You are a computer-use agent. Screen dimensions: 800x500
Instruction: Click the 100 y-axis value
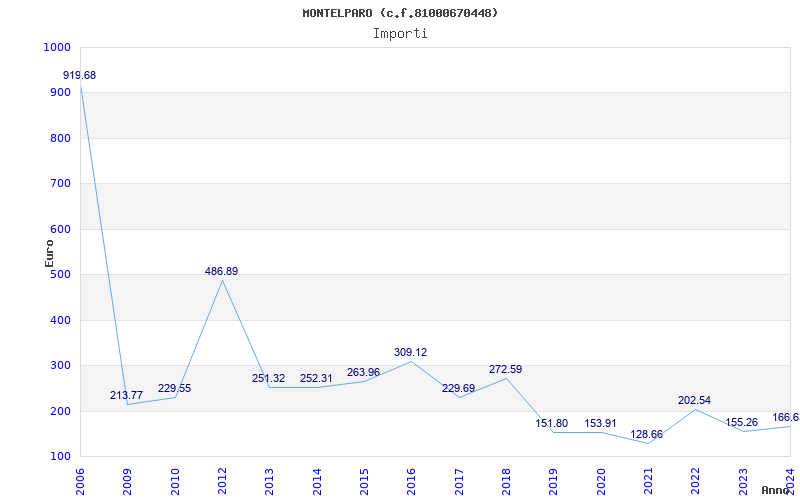[x=60, y=457]
